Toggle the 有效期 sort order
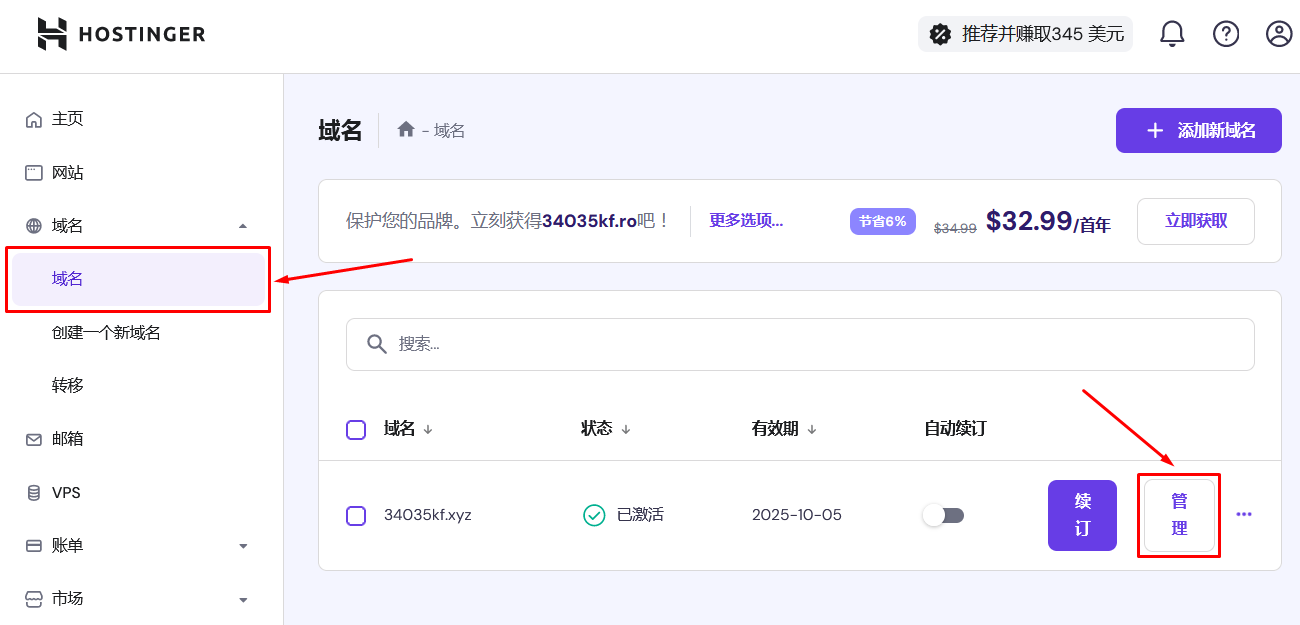Viewport: 1300px width, 625px height. [810, 428]
